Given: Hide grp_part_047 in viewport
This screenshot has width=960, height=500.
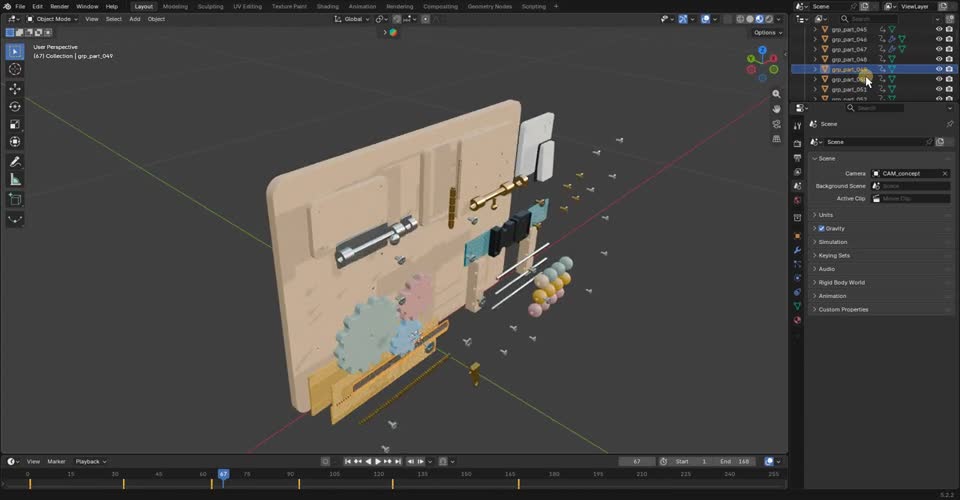Looking at the screenshot, I should (939, 49).
